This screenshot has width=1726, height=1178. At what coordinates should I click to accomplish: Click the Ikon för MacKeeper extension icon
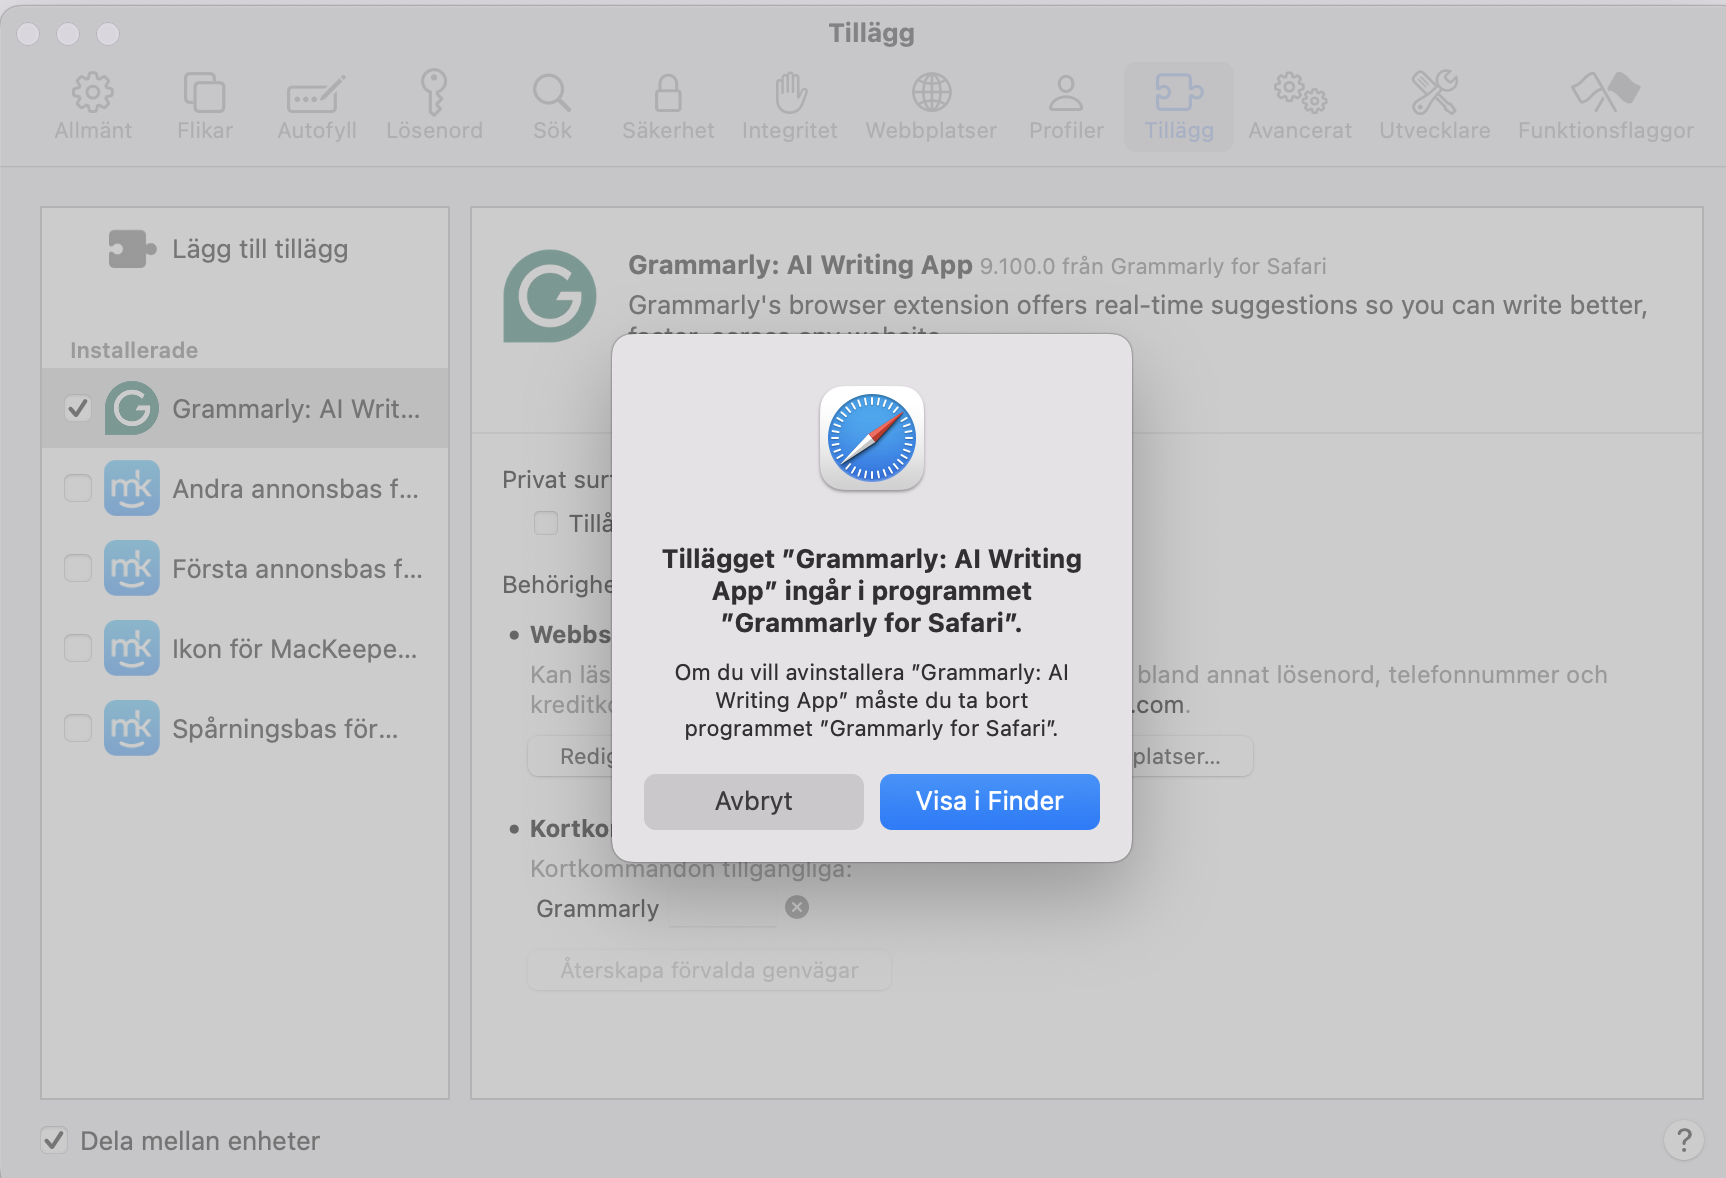point(132,648)
